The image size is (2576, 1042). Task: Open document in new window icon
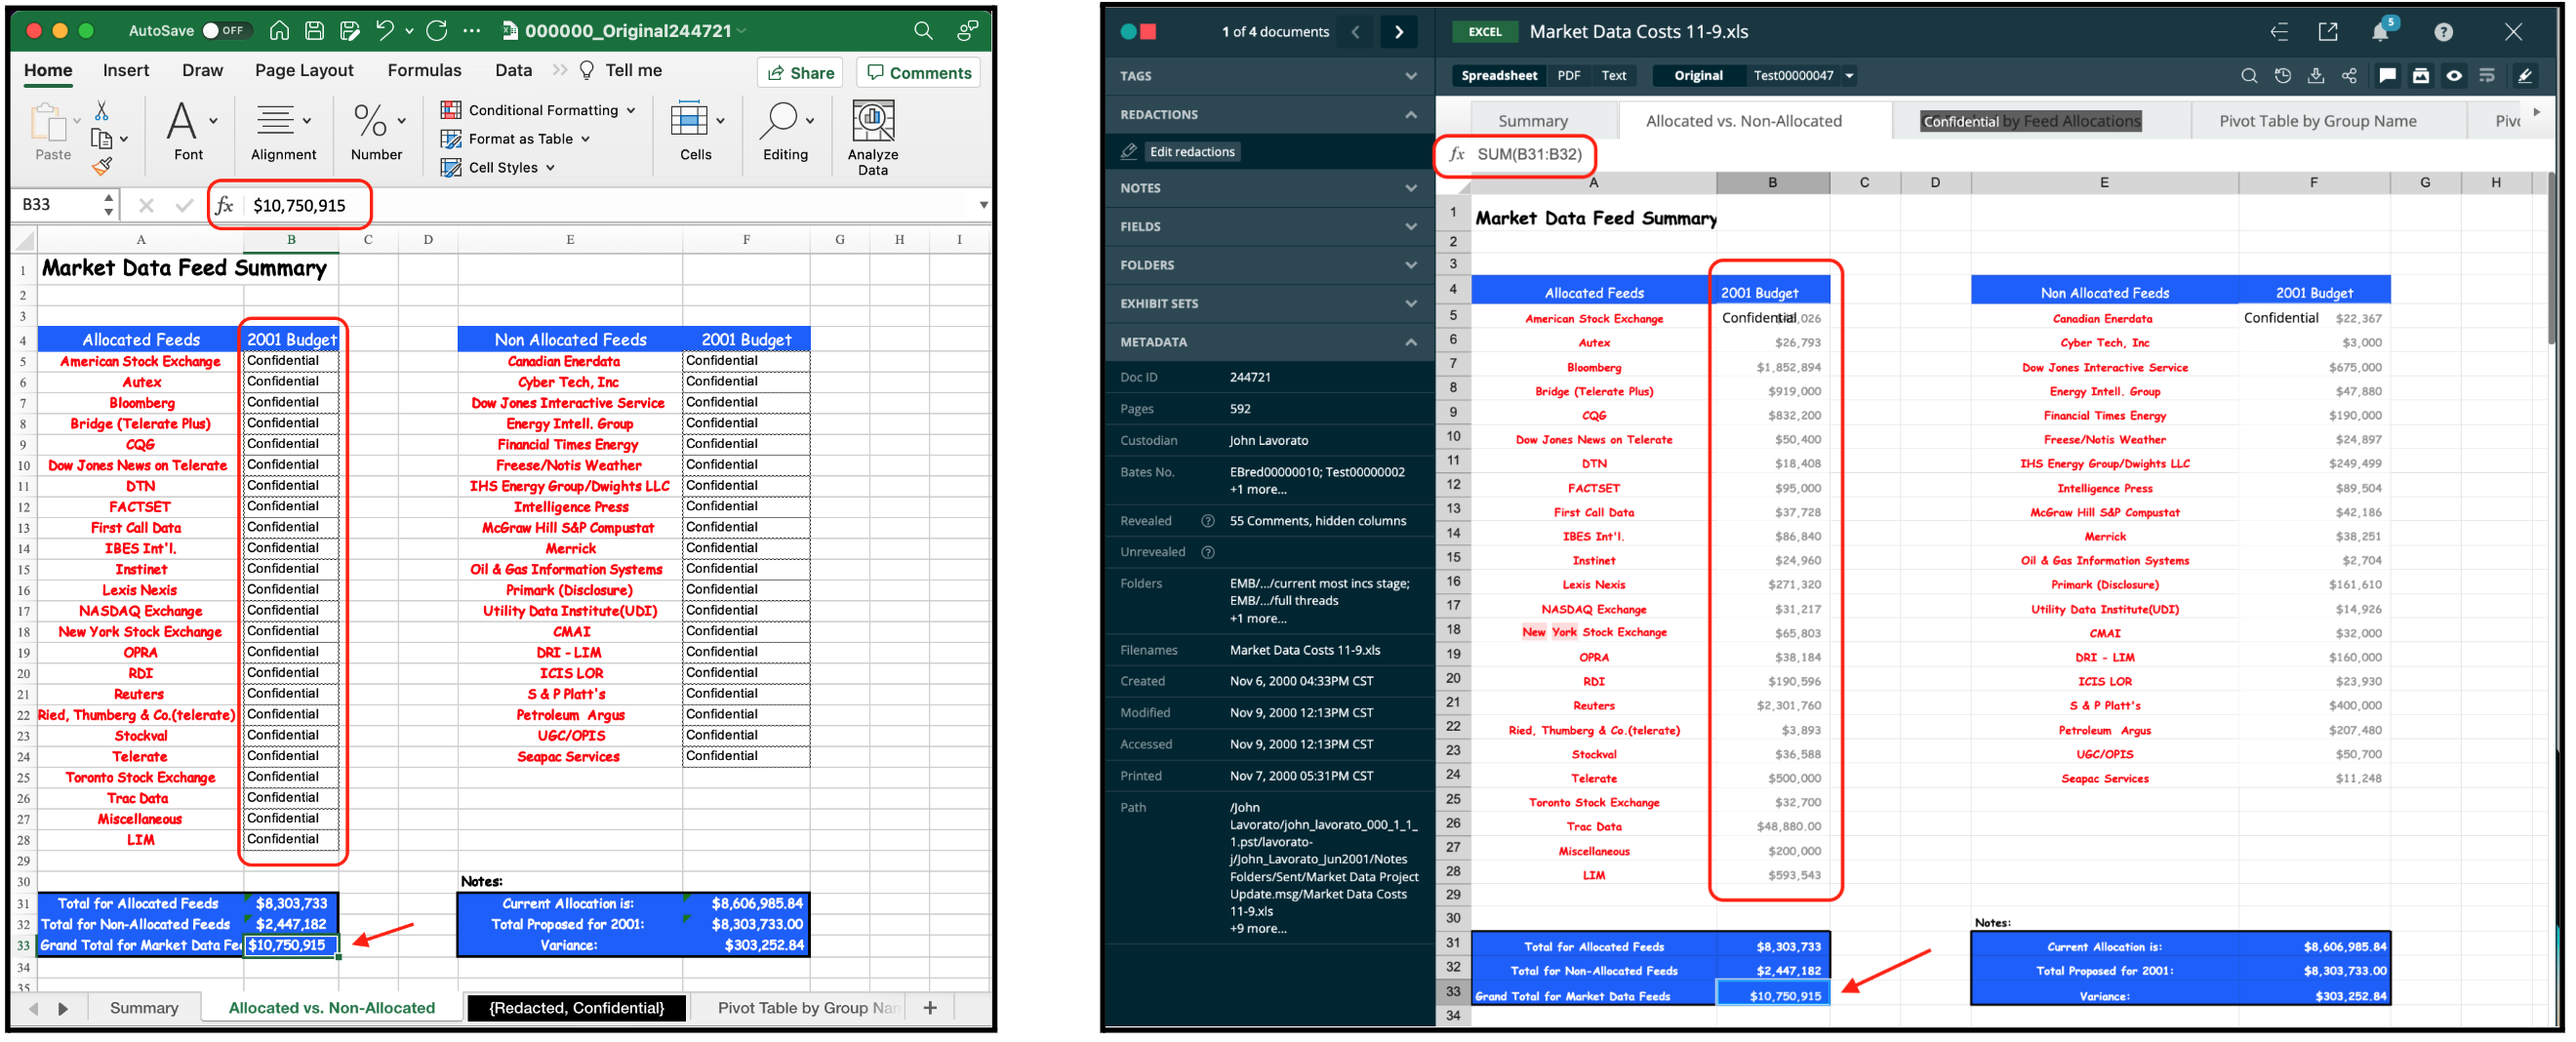[x=2328, y=32]
